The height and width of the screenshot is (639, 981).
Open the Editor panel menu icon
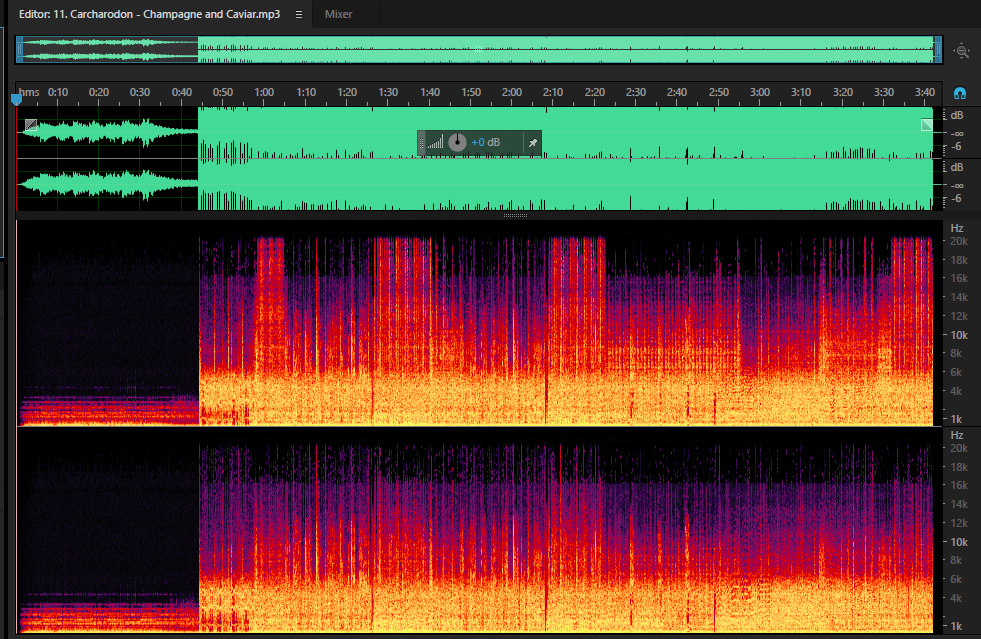[299, 14]
